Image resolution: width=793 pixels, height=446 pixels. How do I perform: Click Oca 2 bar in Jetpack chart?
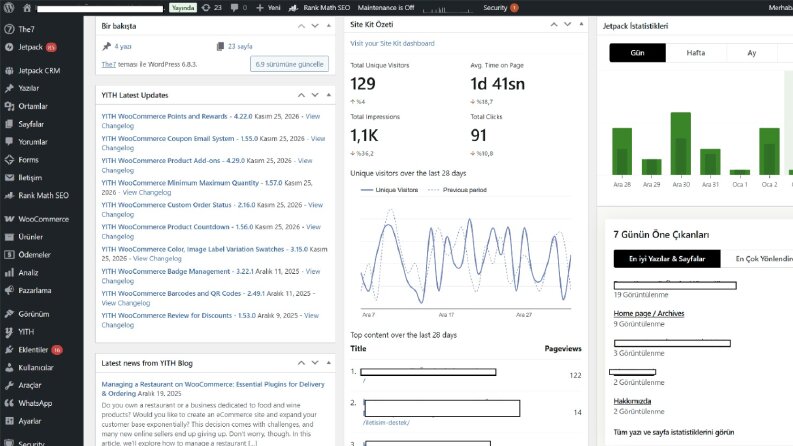click(x=769, y=151)
